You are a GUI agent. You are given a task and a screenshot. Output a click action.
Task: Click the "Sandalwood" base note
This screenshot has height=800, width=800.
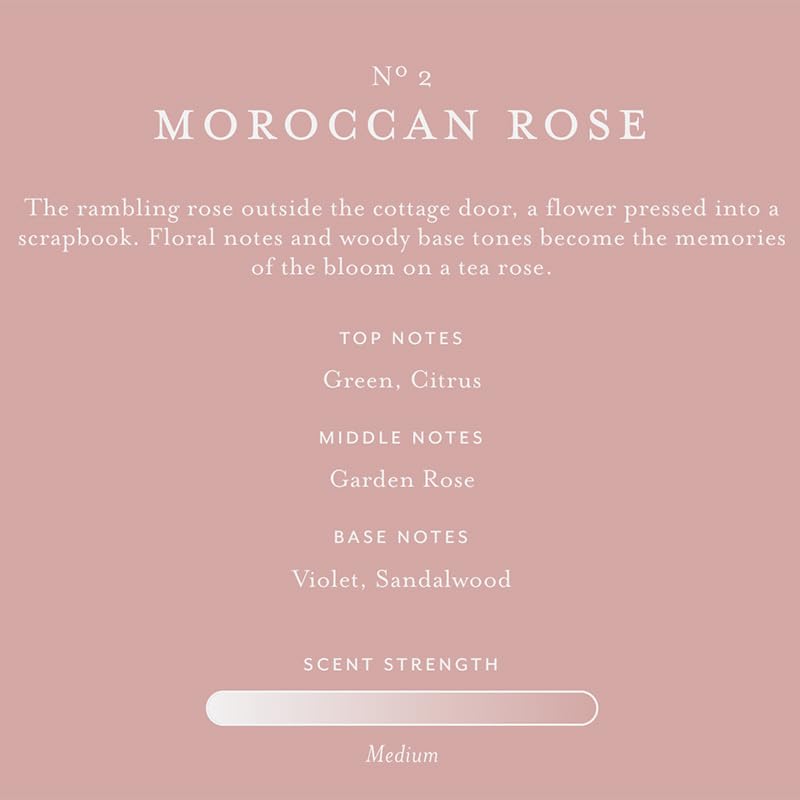[443, 579]
